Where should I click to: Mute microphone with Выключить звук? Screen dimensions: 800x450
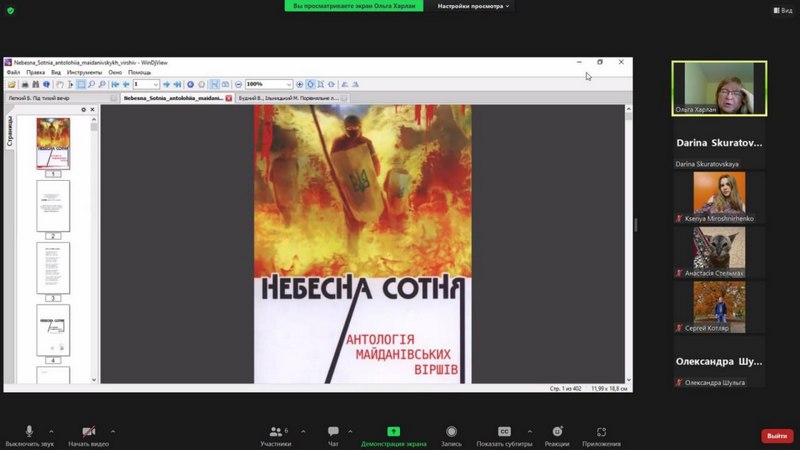(x=29, y=436)
